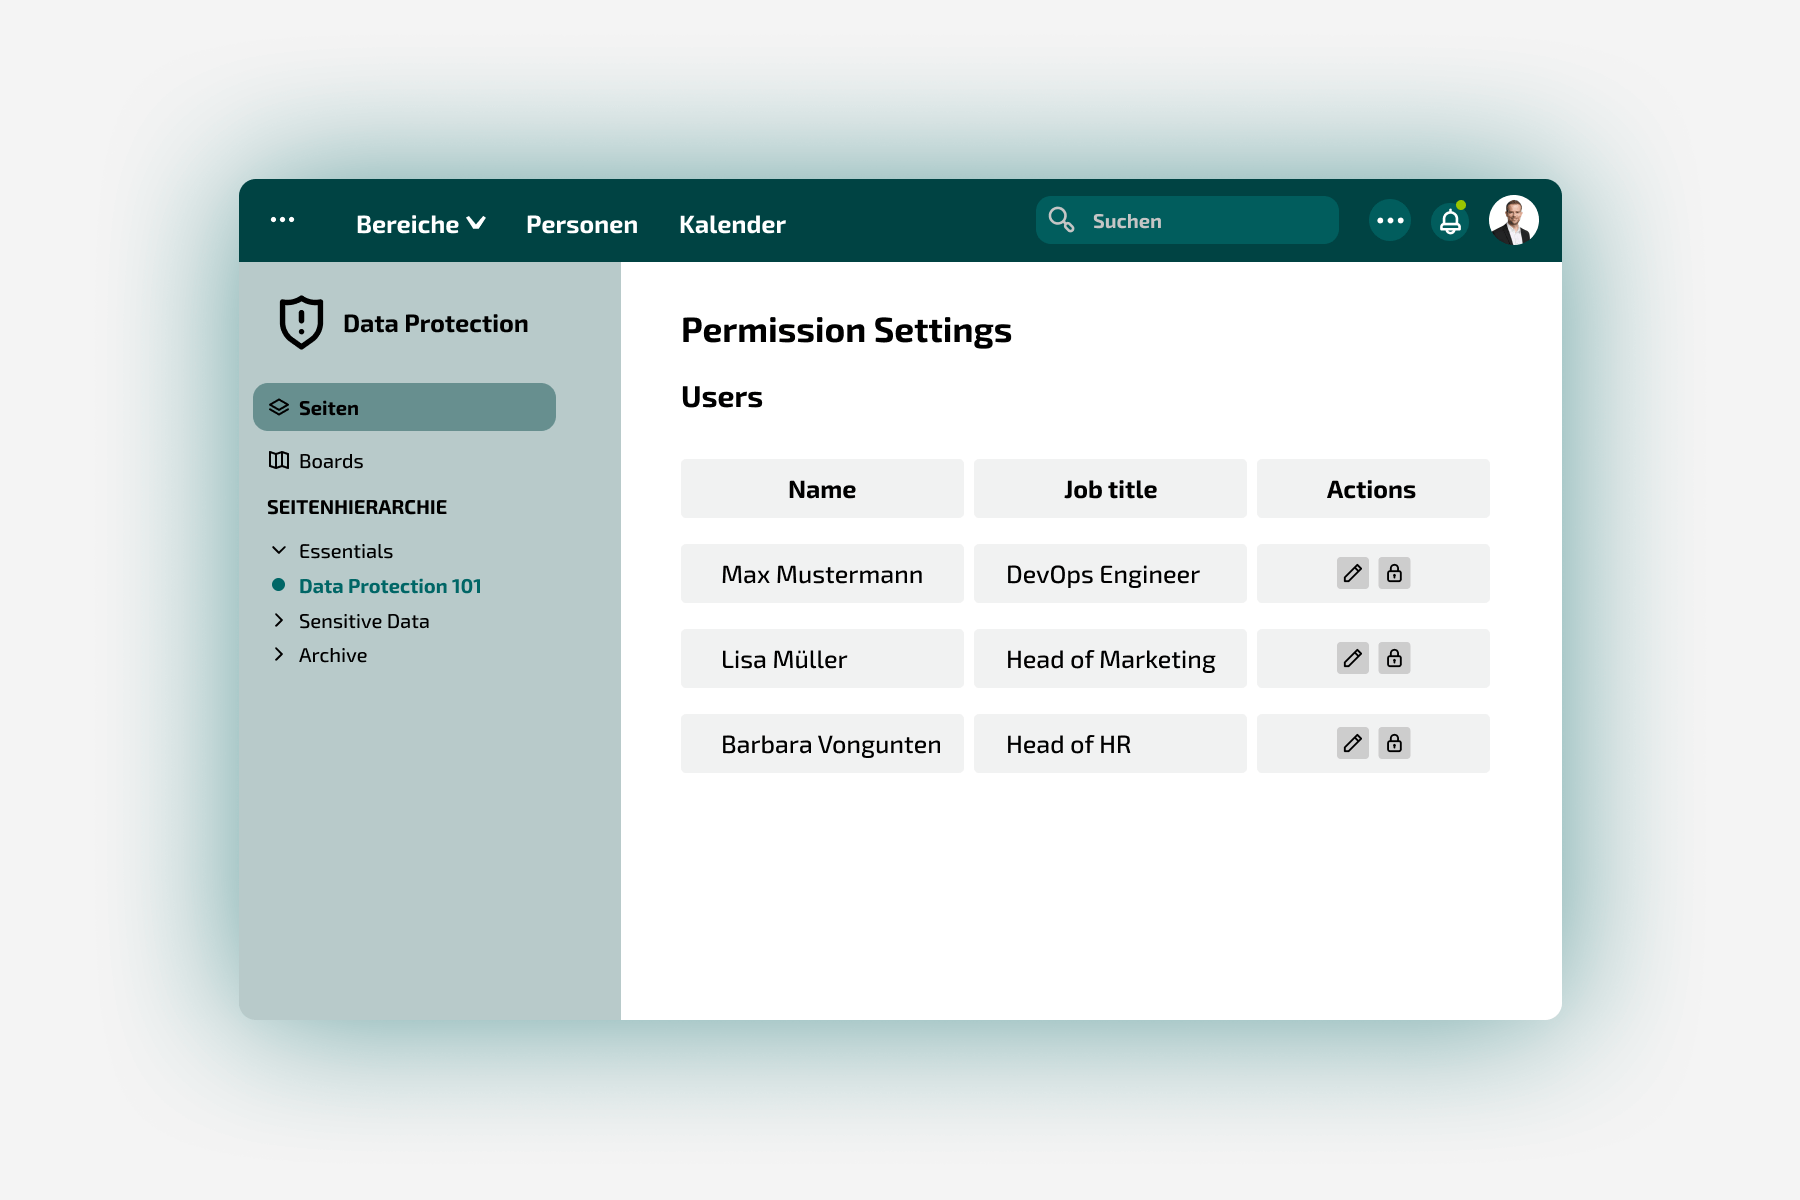Viewport: 1800px width, 1200px height.
Task: Click the Users subheading
Action: pyautogui.click(x=722, y=397)
